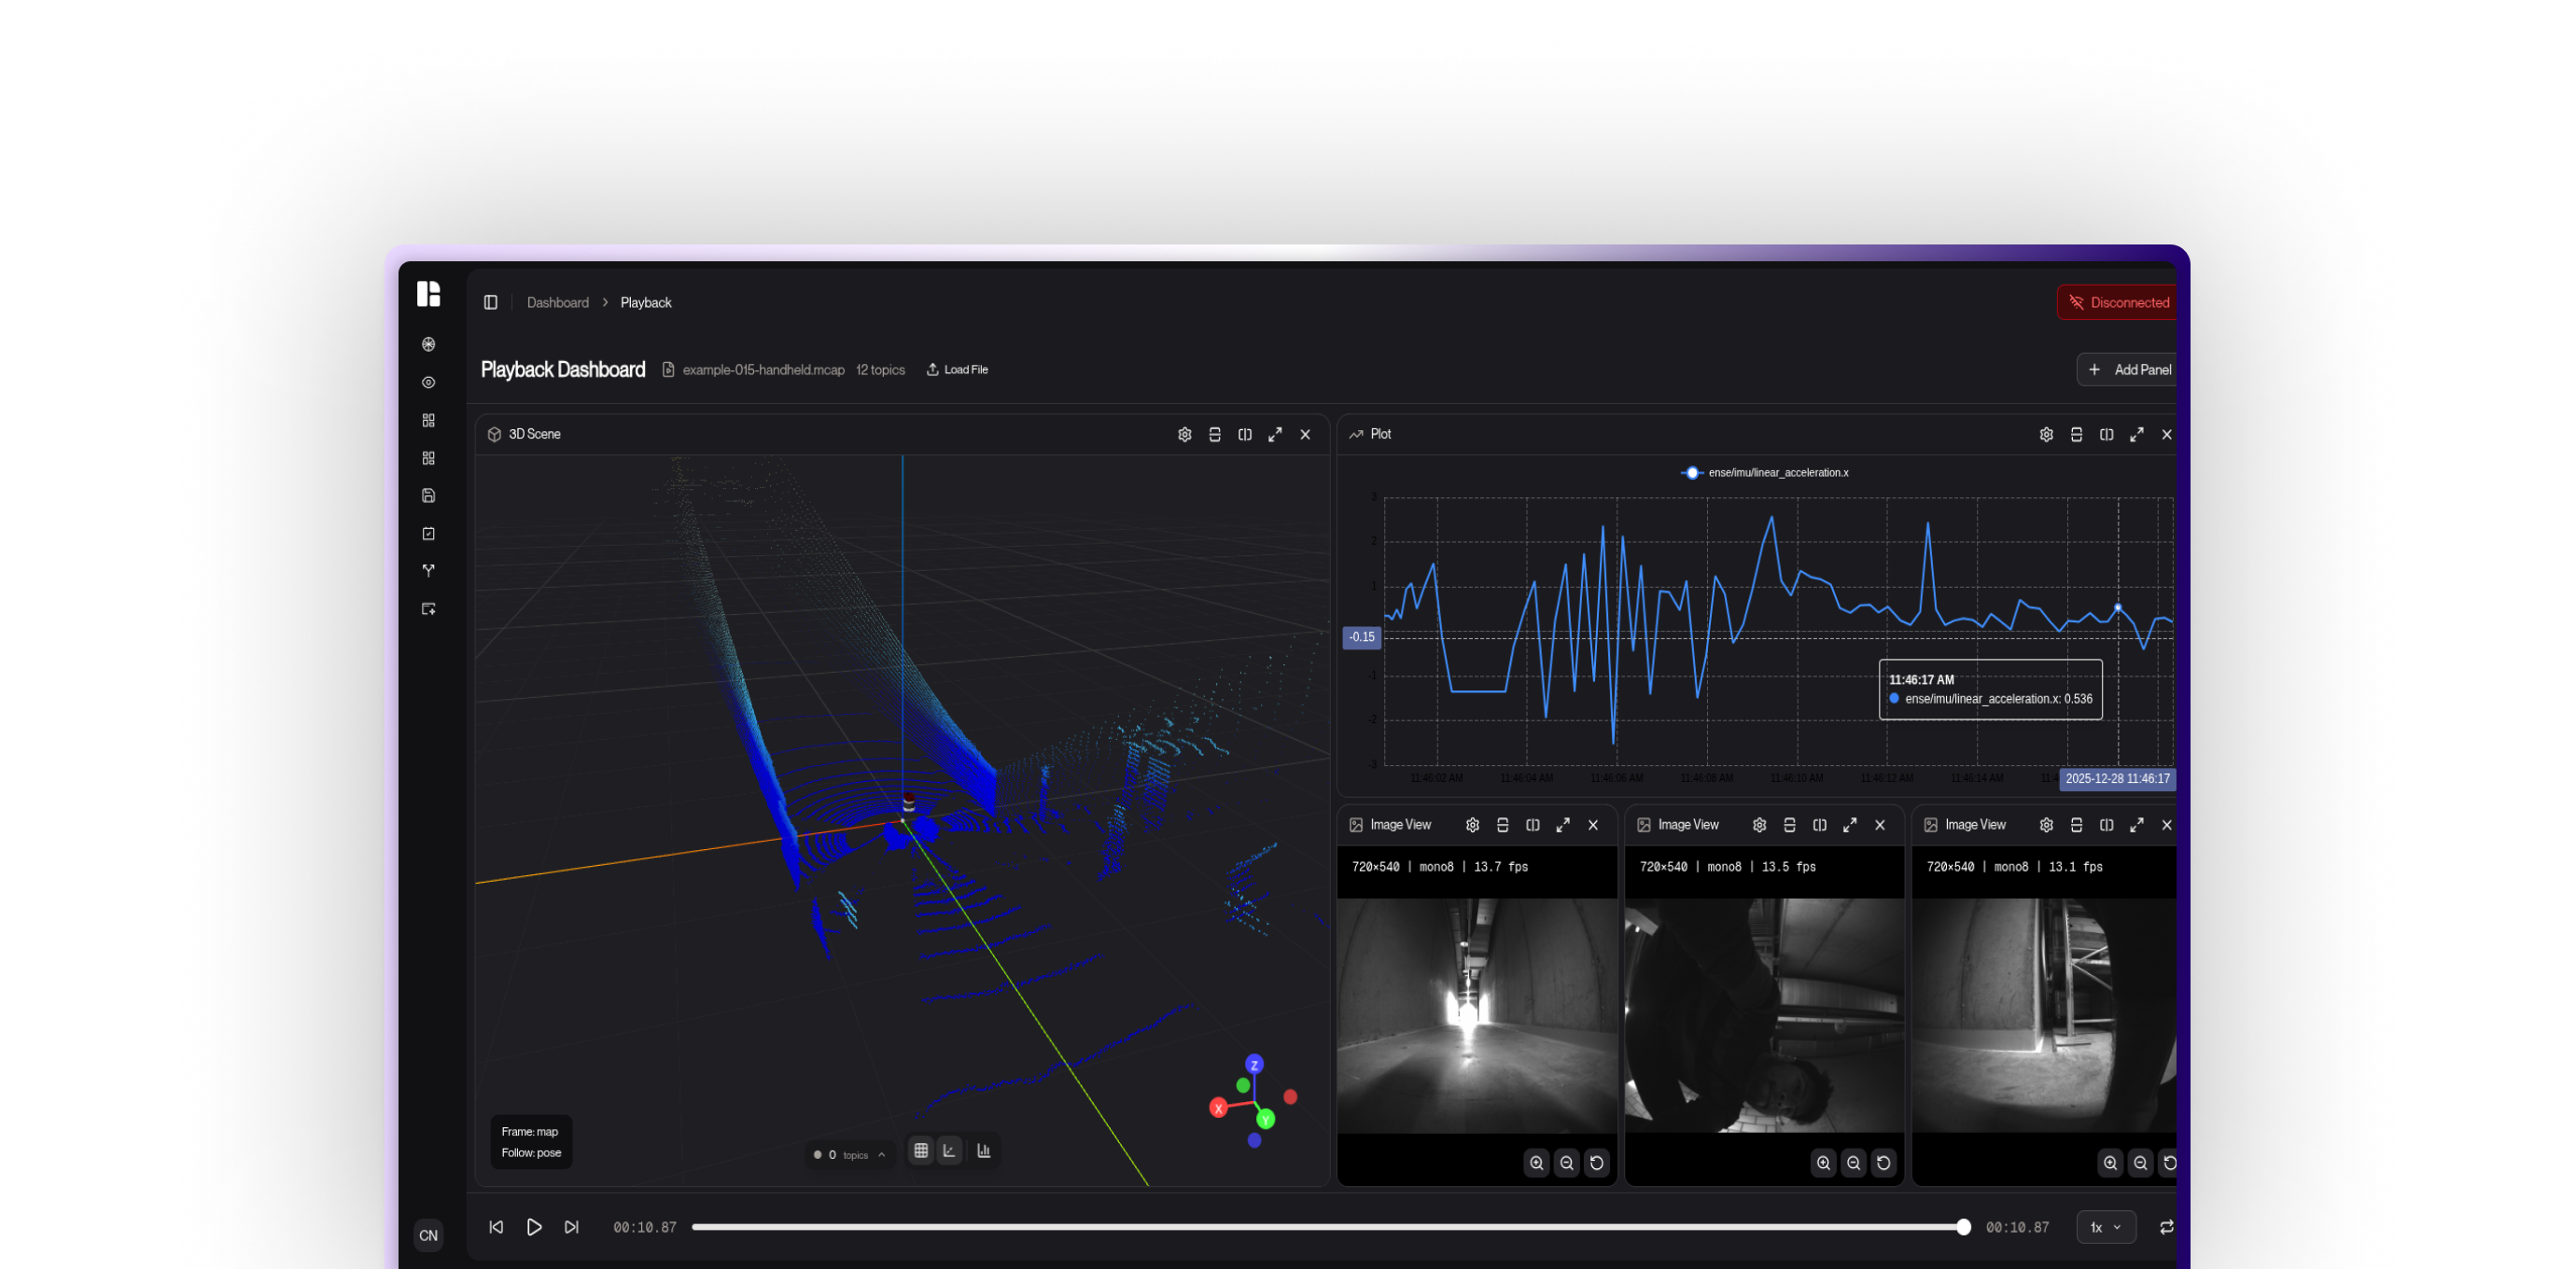Collapse the sidebar with the panel icon
The width and height of the screenshot is (2576, 1269).
(490, 303)
